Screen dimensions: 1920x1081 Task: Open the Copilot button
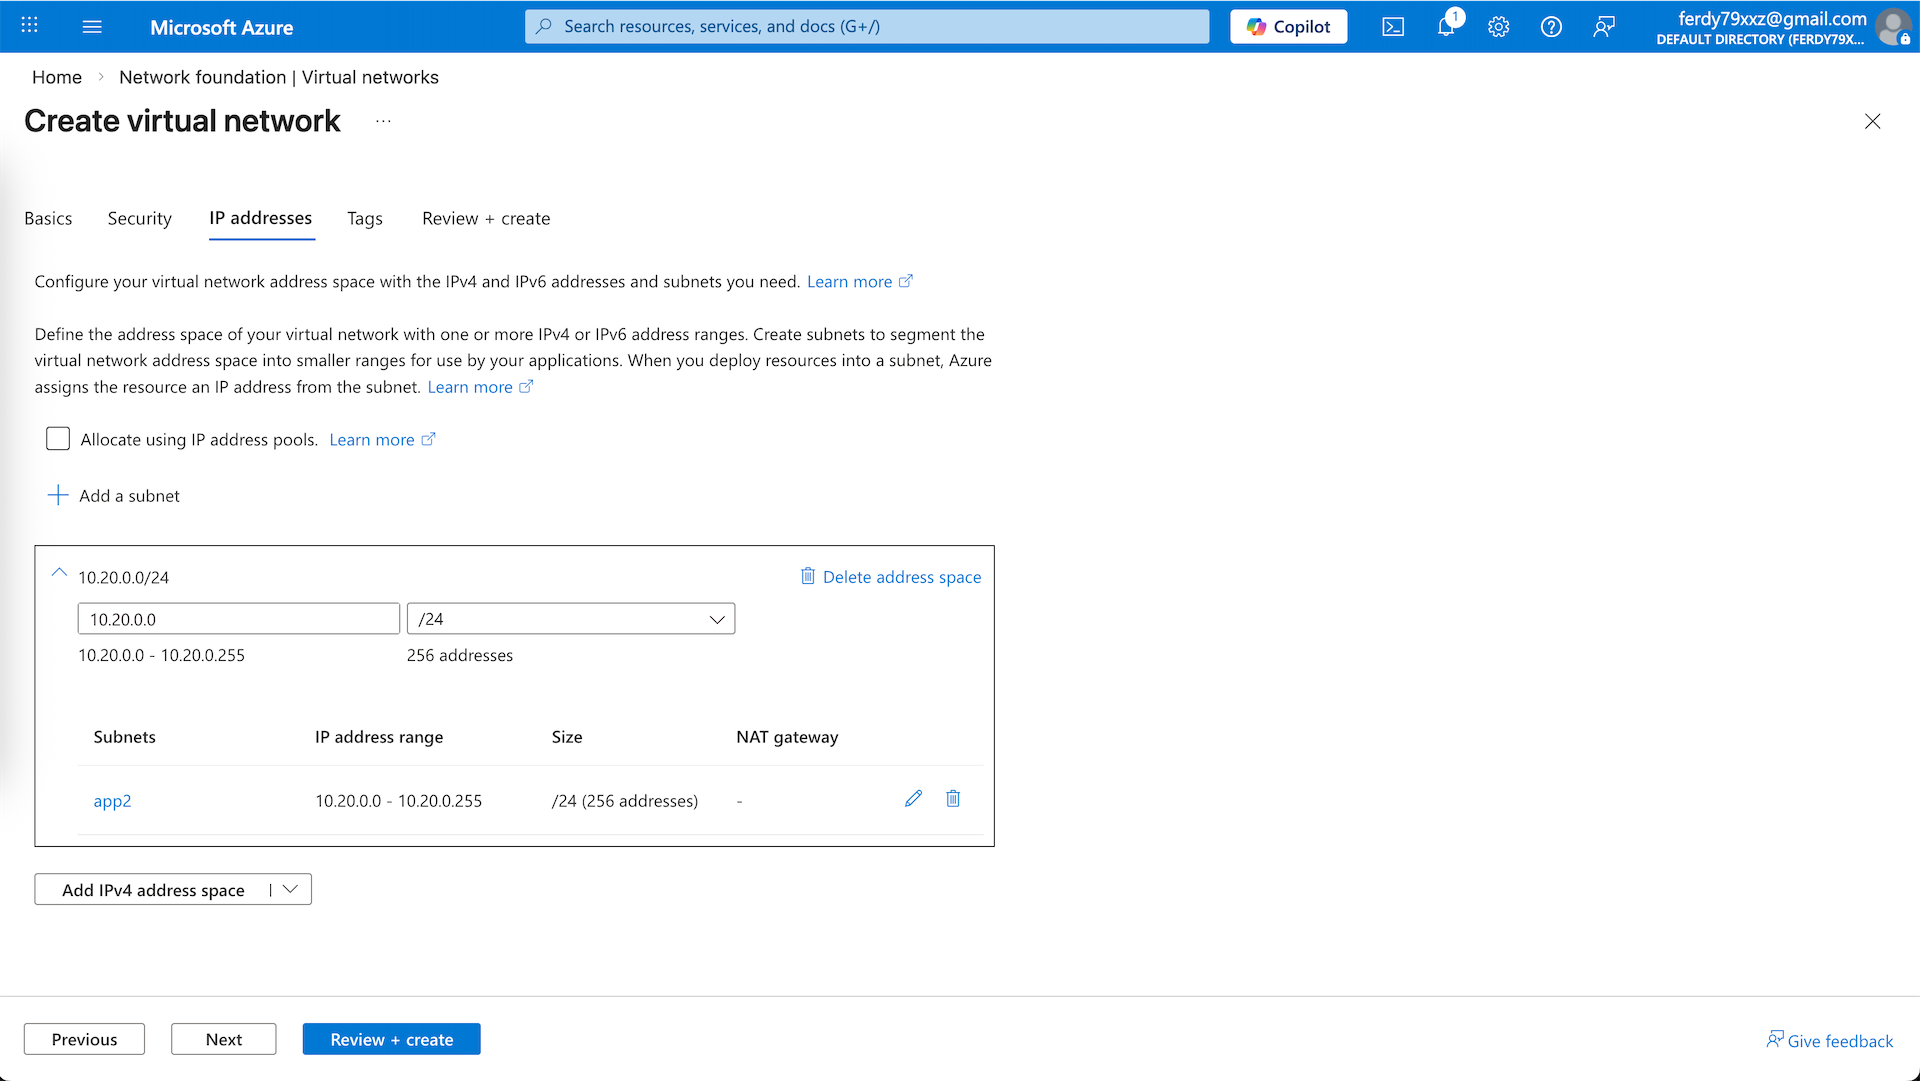pyautogui.click(x=1288, y=27)
